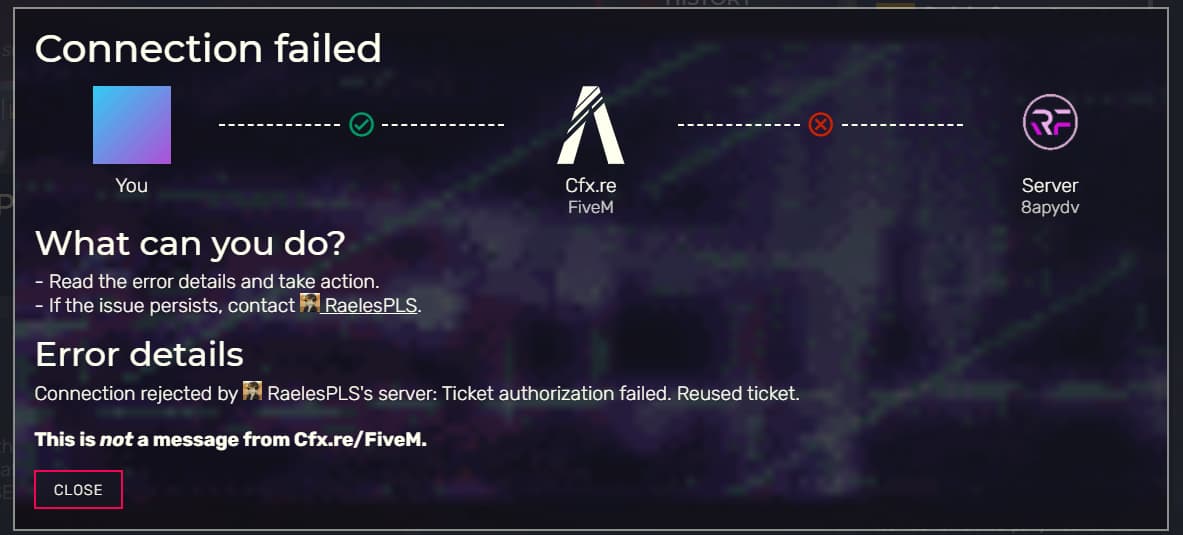
Task: Click the green checkmark connection status icon
Action: [361, 125]
